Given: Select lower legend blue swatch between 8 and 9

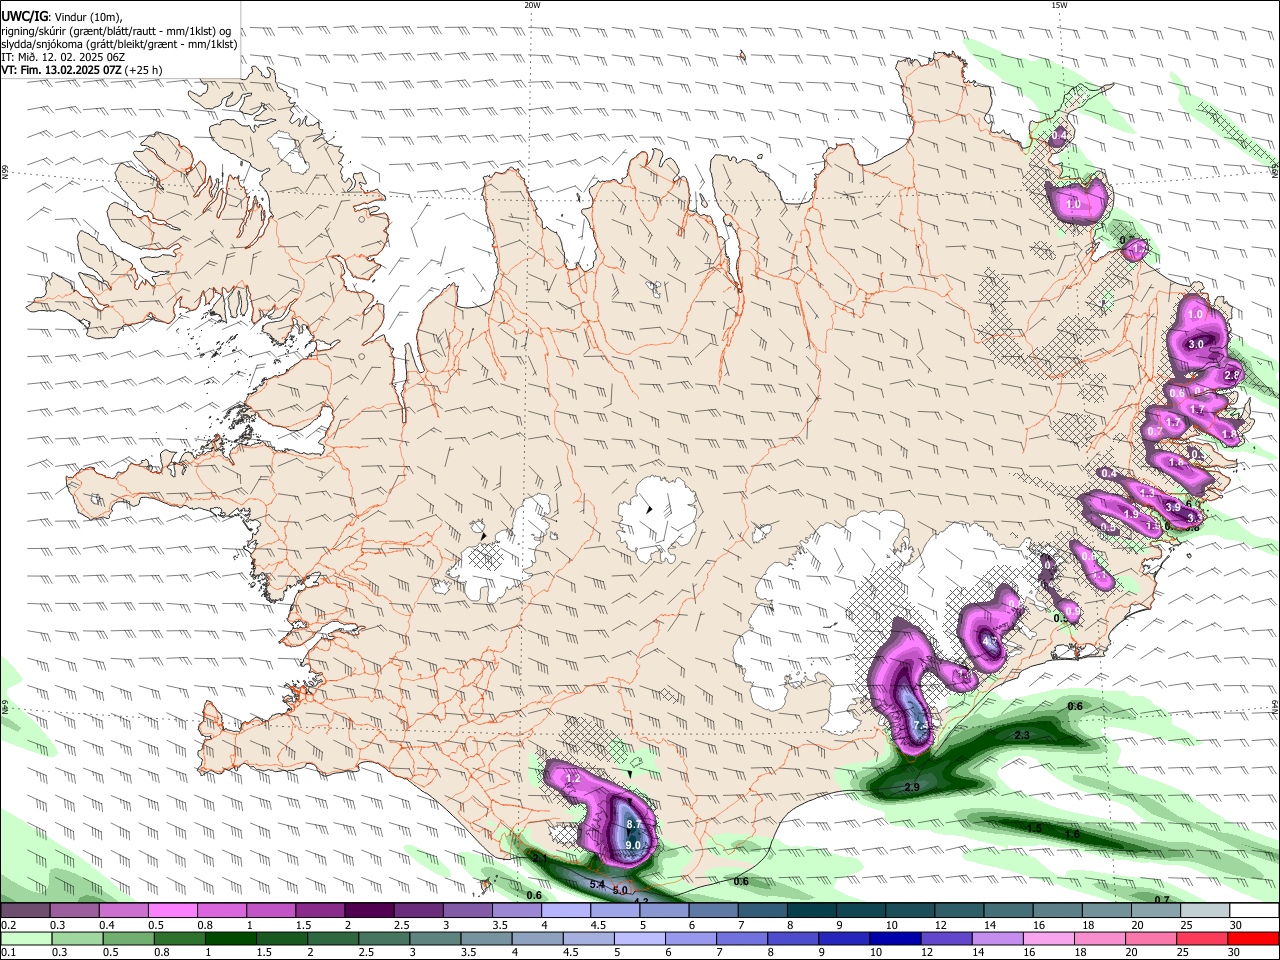Looking at the screenshot, I should coord(793,938).
